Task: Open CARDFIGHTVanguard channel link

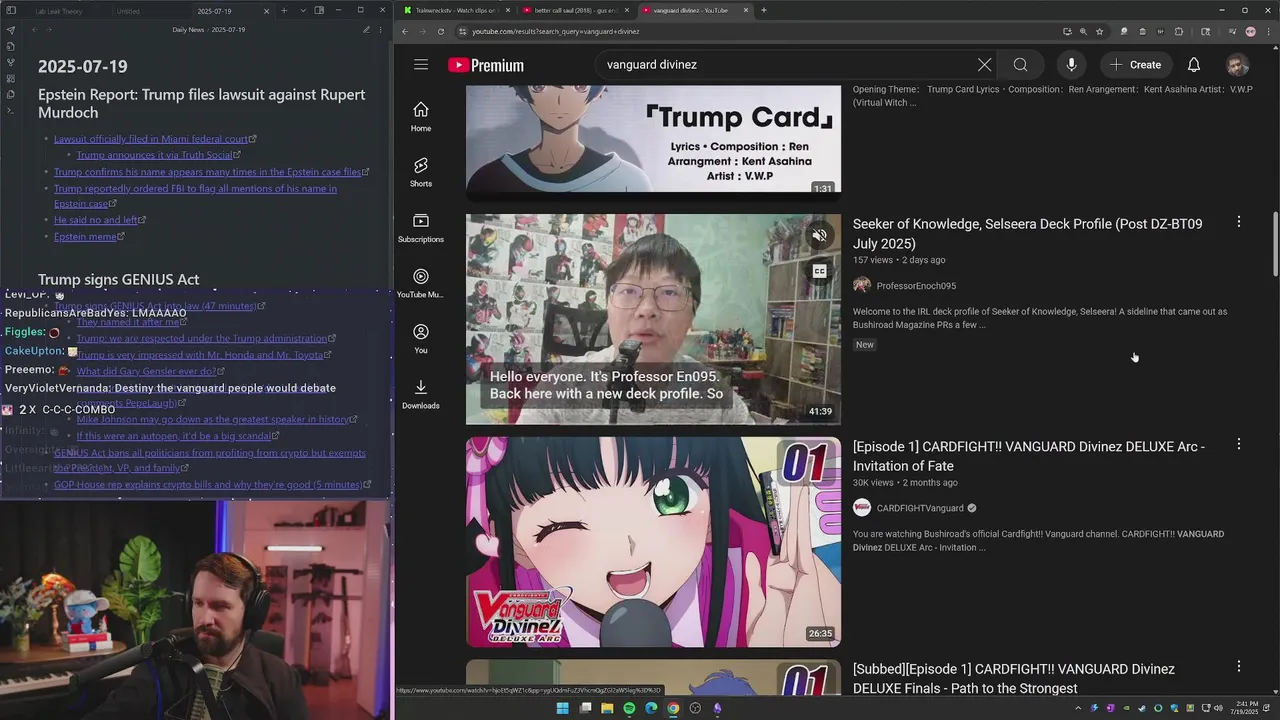Action: 920,508
